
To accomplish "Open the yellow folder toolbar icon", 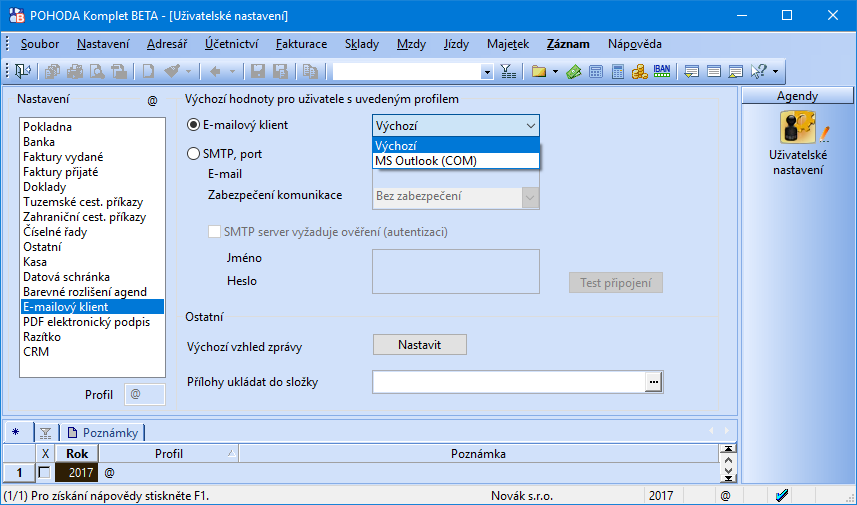I will coord(539,71).
